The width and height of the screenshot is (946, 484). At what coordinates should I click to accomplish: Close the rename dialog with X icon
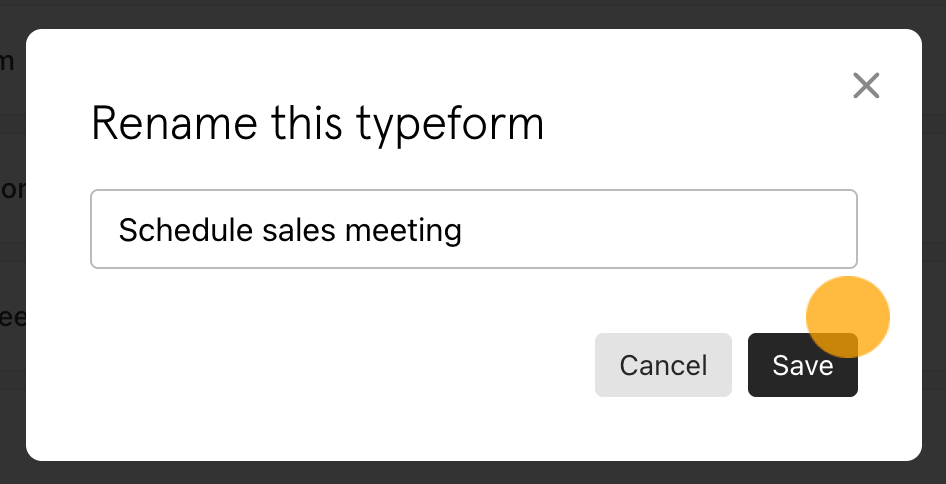click(866, 86)
